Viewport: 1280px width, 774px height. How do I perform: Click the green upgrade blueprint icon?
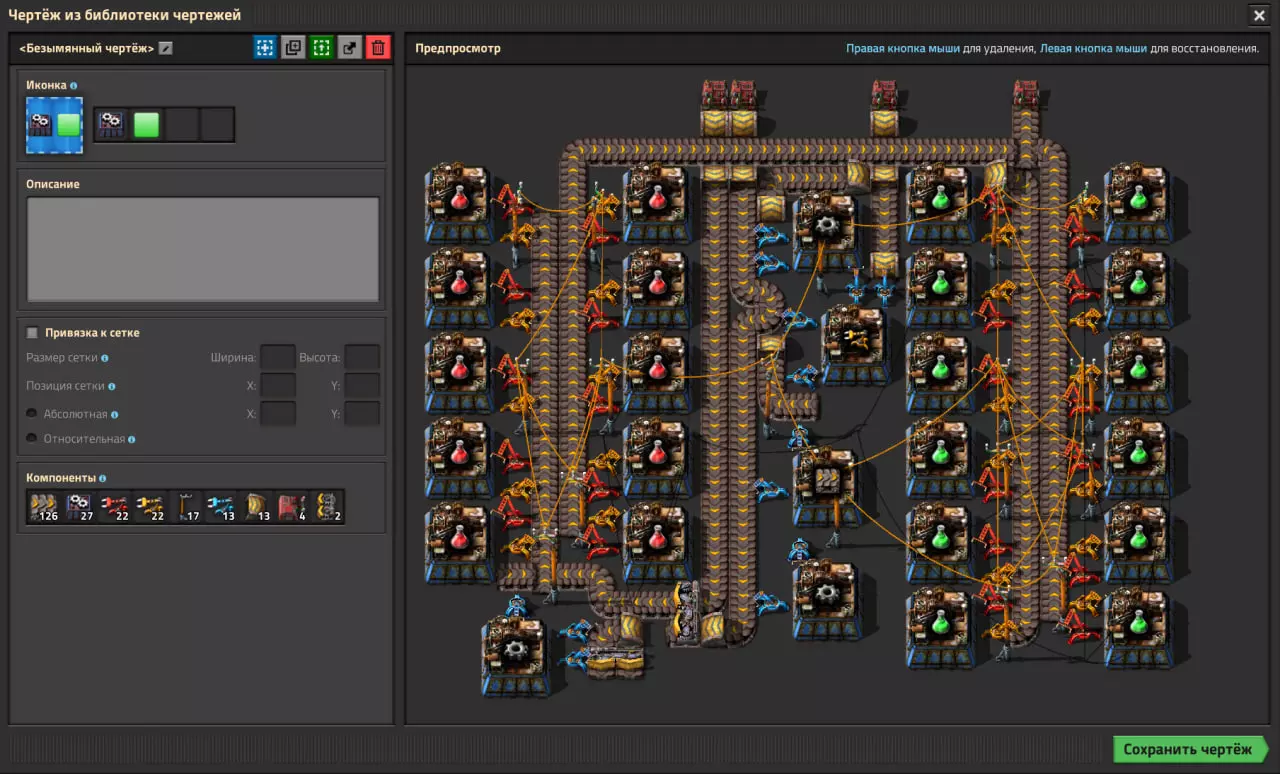tap(321, 48)
